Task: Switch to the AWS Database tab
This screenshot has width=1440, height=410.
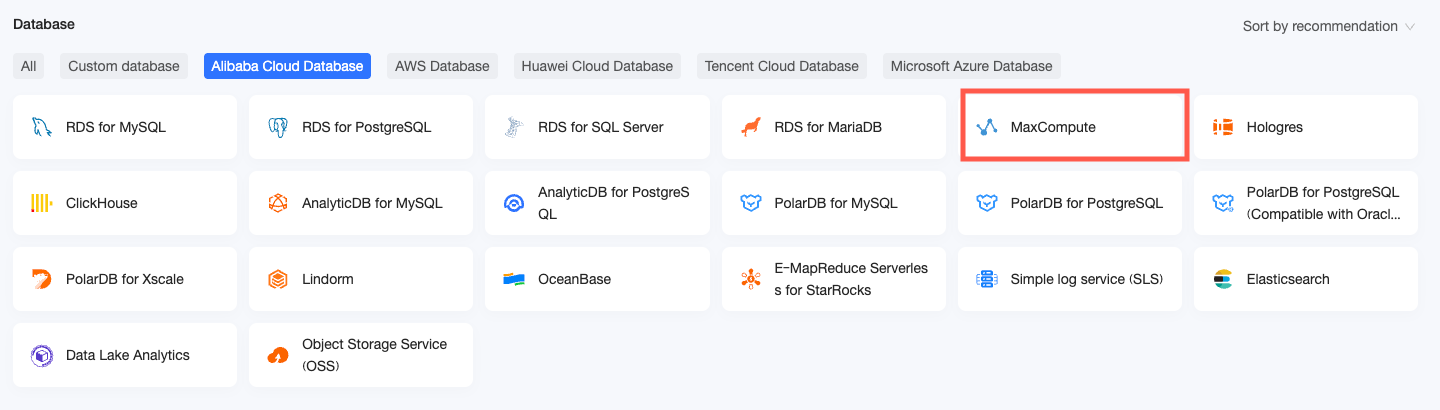Action: pos(442,66)
